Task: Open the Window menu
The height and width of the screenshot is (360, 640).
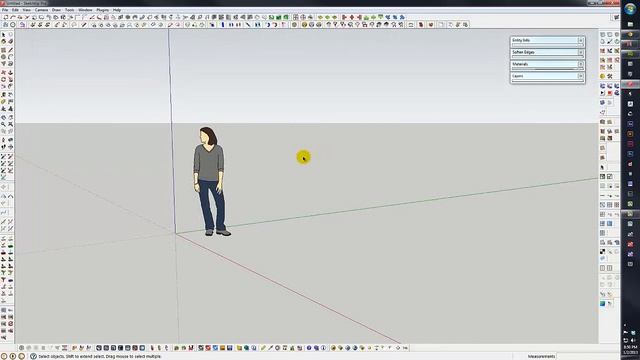Action: pyautogui.click(x=85, y=10)
